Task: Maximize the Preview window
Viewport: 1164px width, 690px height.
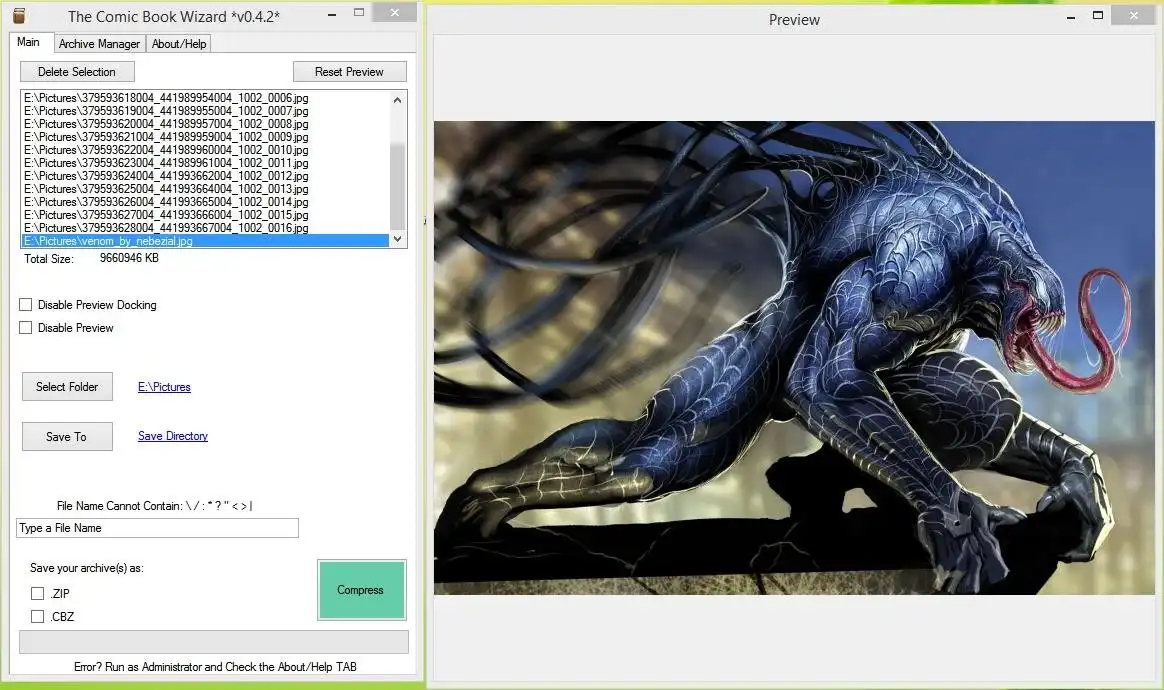Action: pyautogui.click(x=1098, y=16)
